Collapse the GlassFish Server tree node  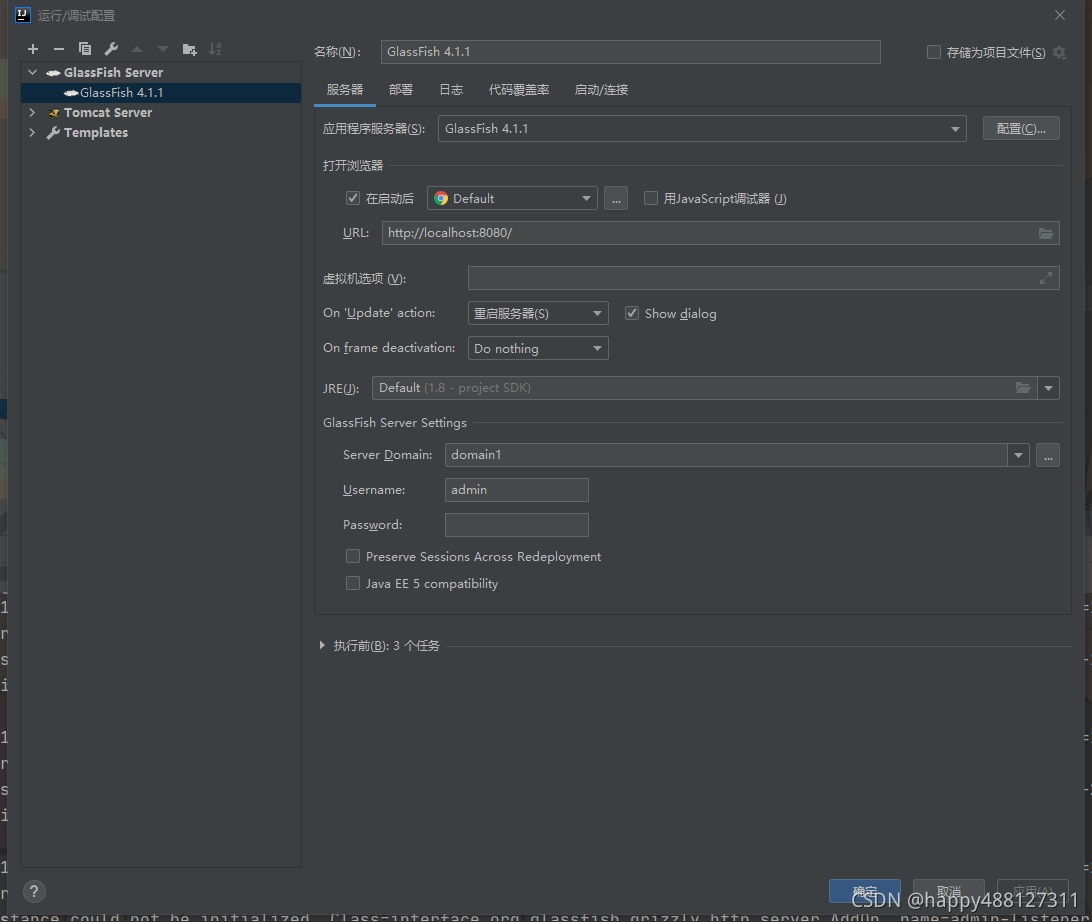tap(32, 72)
